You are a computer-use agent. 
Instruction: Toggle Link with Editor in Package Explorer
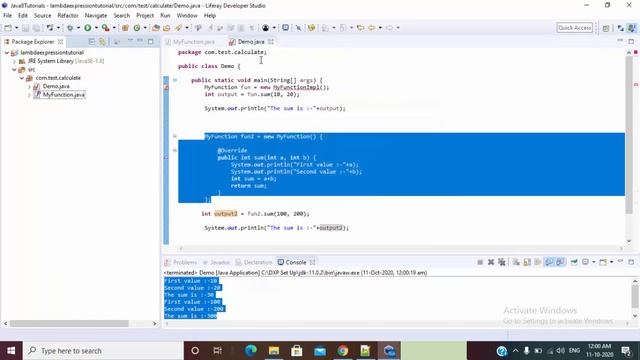102,42
